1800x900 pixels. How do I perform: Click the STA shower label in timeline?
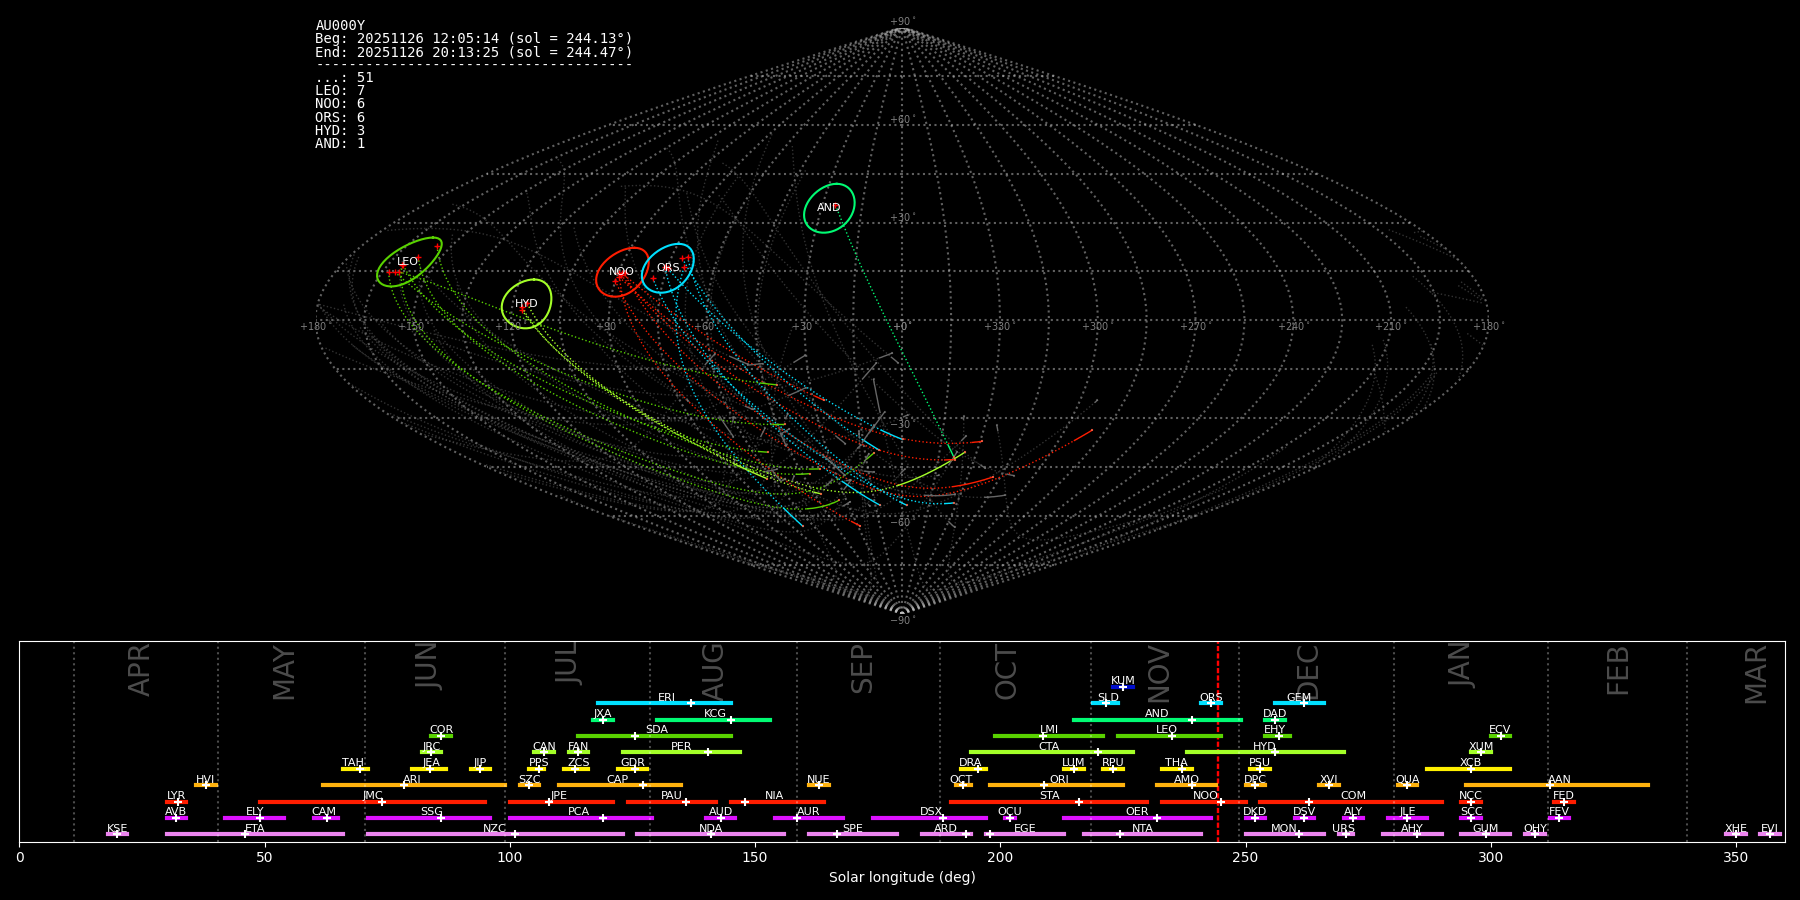(1049, 796)
